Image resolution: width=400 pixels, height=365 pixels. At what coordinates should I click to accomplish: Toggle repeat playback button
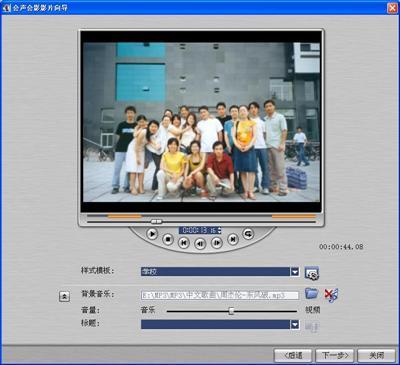(x=248, y=234)
